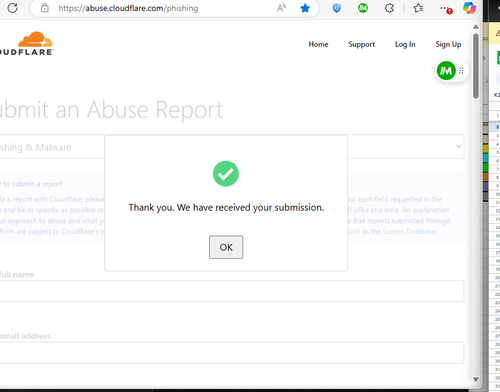Open the Support navigation link
The height and width of the screenshot is (392, 500).
pos(362,44)
